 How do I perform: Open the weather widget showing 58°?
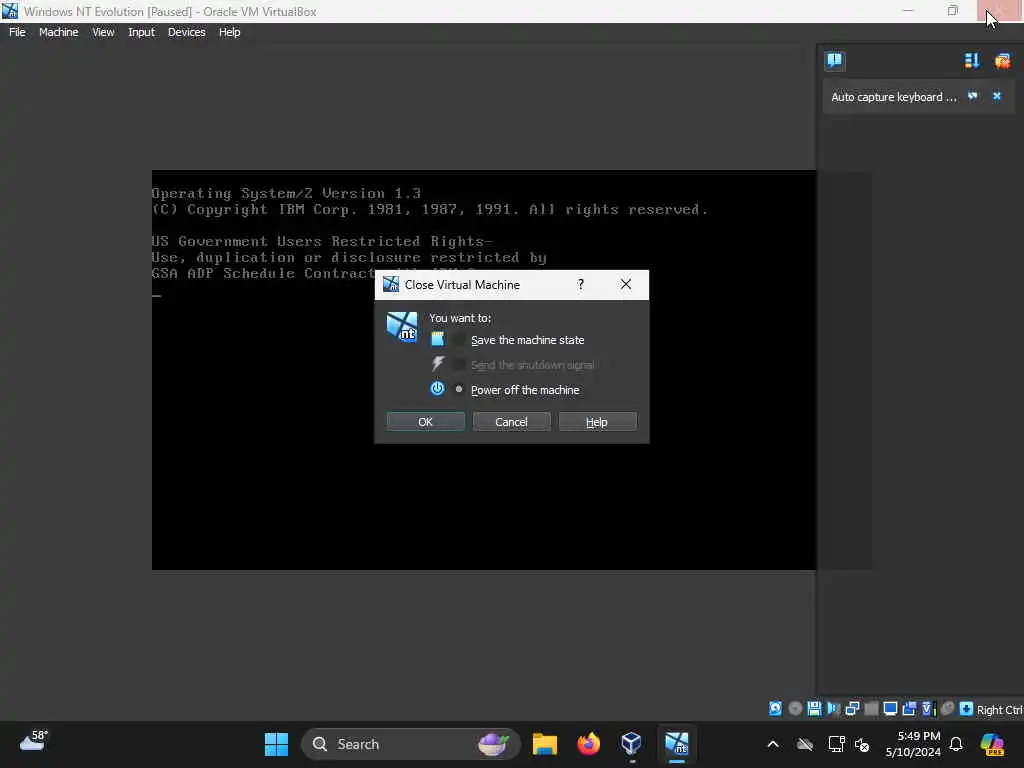point(34,742)
